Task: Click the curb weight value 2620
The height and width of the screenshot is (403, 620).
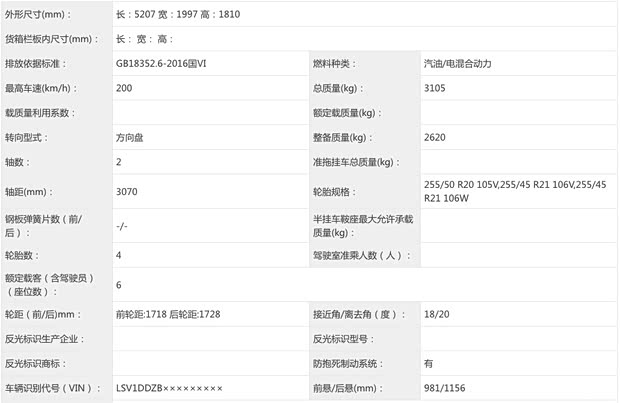Action: (x=436, y=137)
